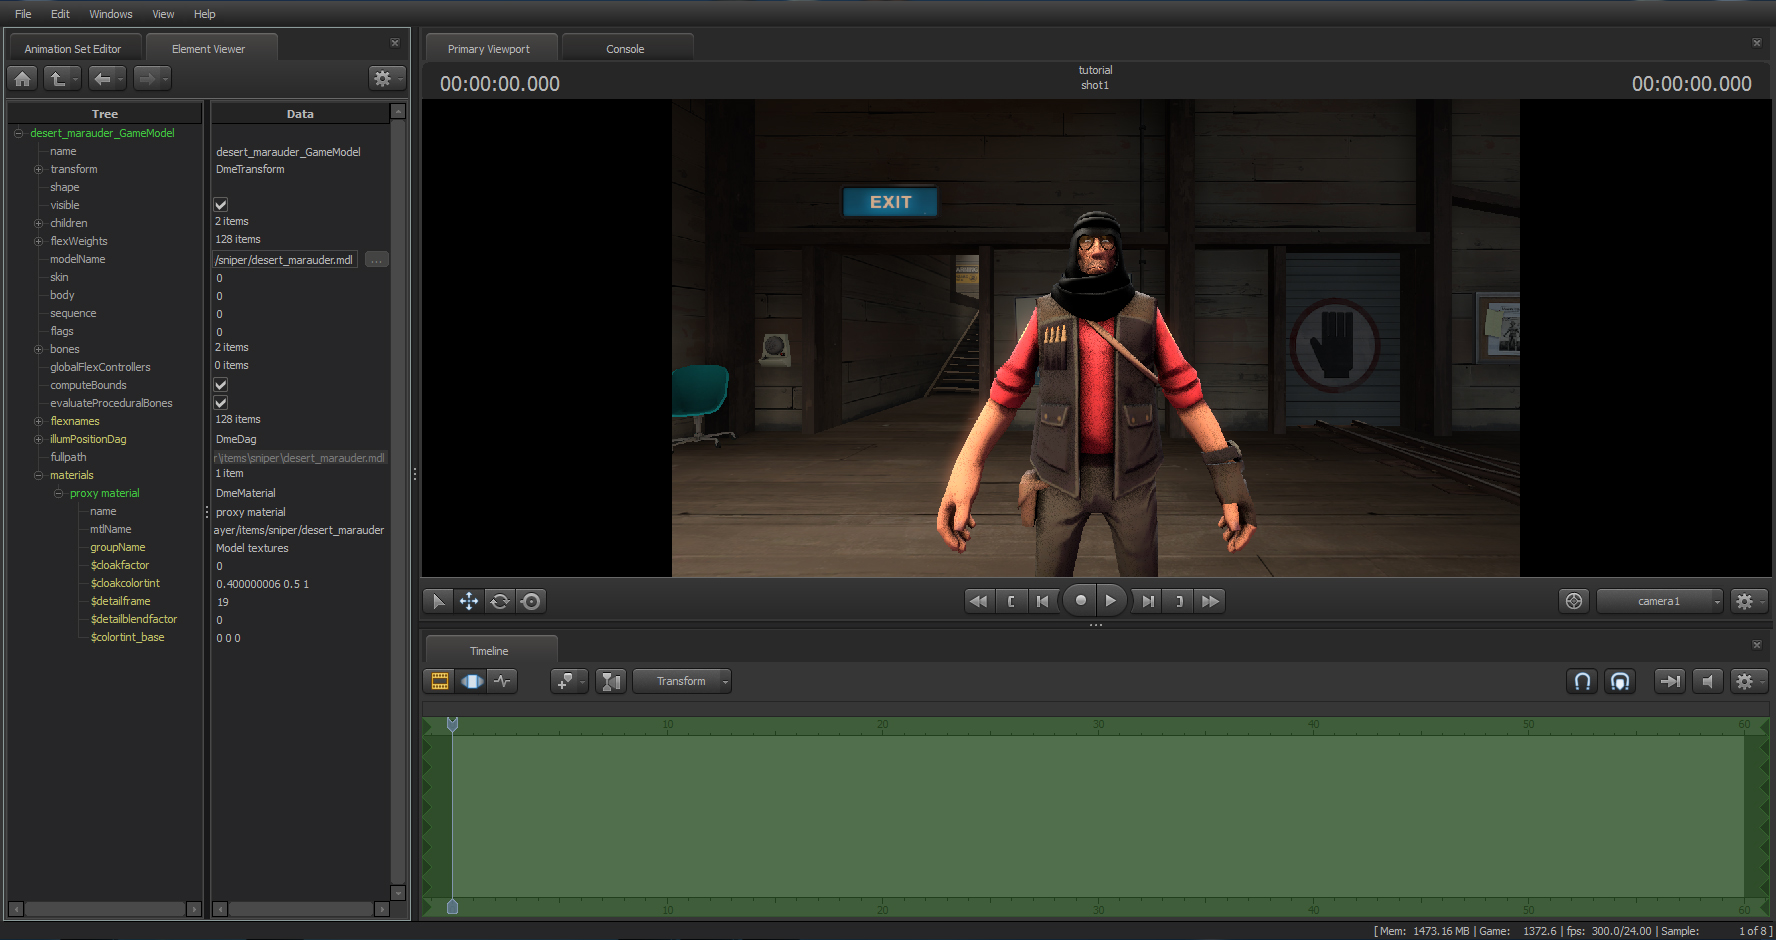Switch to the Motion Editor icon

pos(471,681)
